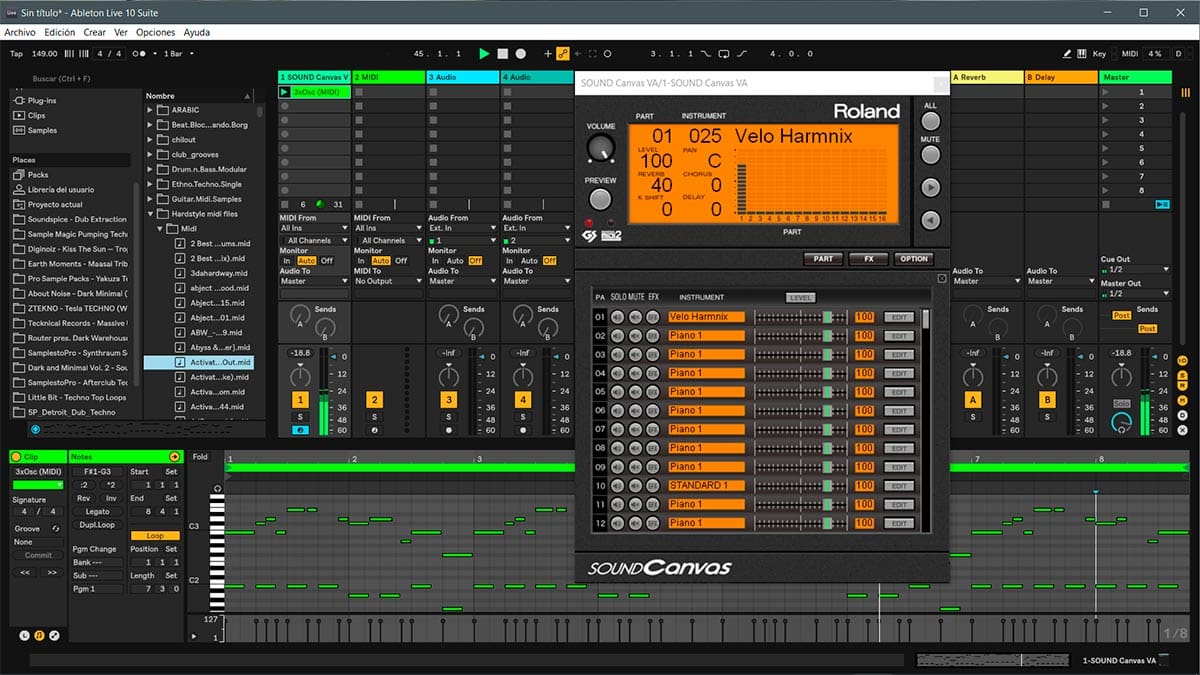Open MIDI From All Ins dropdown, track 1
The image size is (1200, 675).
(x=314, y=228)
